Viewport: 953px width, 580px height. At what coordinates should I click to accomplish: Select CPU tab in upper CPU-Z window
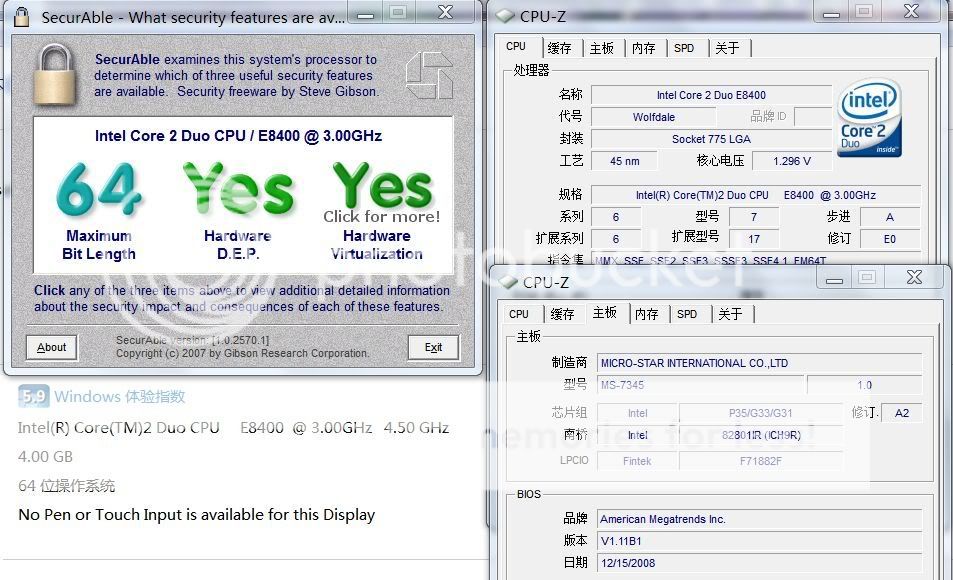click(x=516, y=46)
